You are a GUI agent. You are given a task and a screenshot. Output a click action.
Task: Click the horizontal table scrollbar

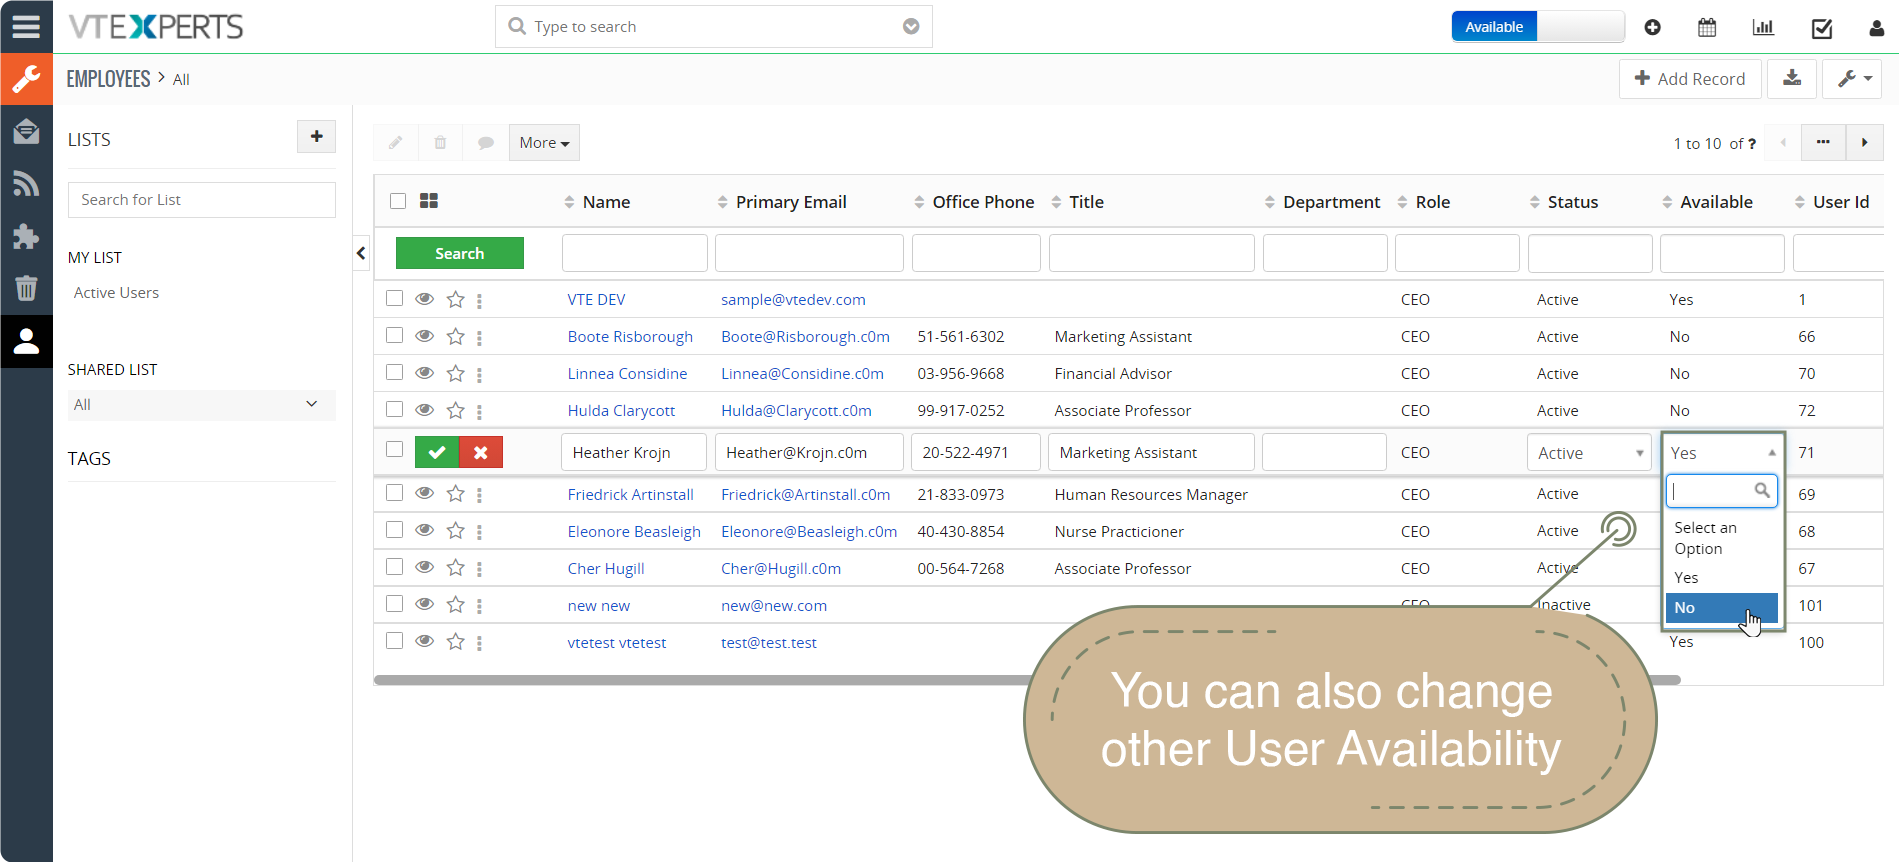(1027, 680)
